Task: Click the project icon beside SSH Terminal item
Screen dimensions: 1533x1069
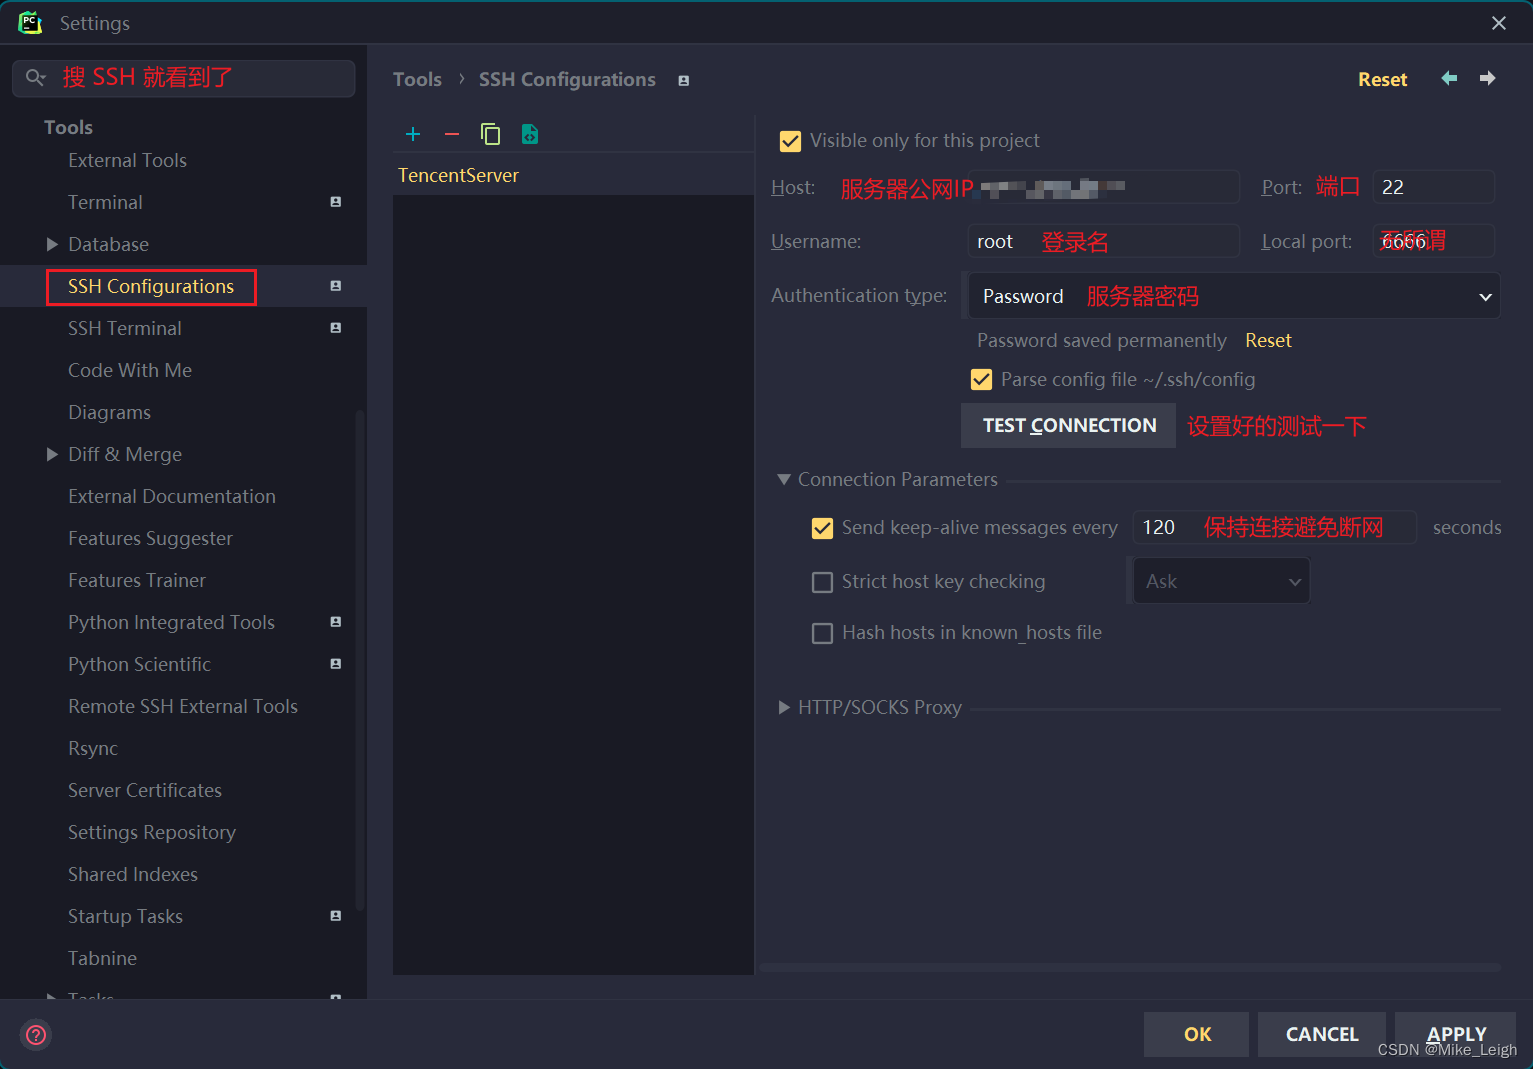Action: point(336,328)
